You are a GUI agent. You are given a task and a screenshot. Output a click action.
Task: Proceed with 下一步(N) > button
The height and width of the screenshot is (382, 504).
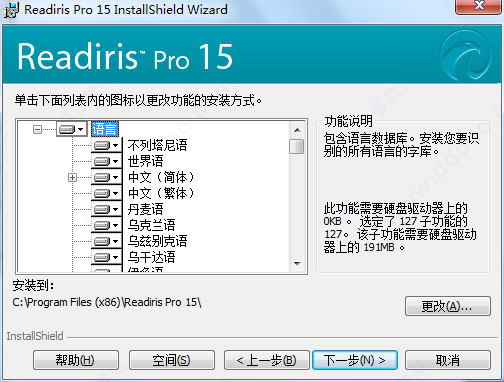355,360
